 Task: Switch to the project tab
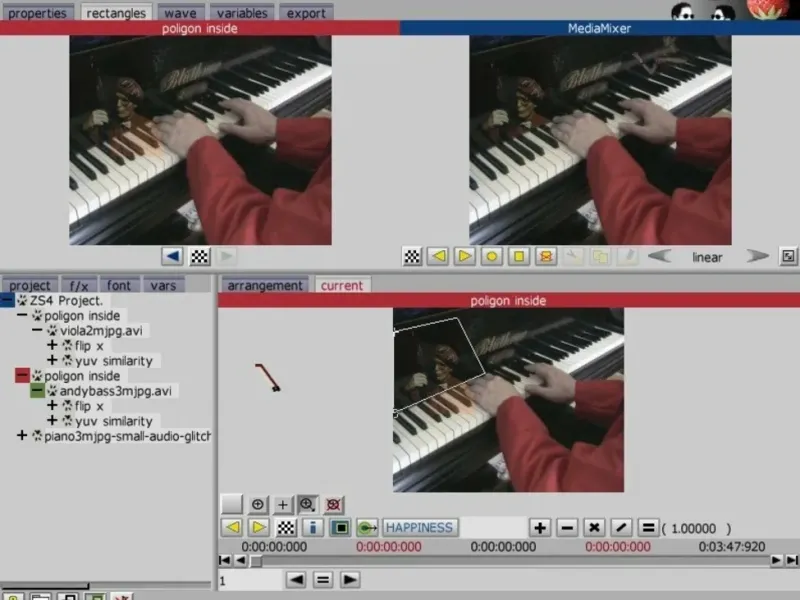click(30, 285)
